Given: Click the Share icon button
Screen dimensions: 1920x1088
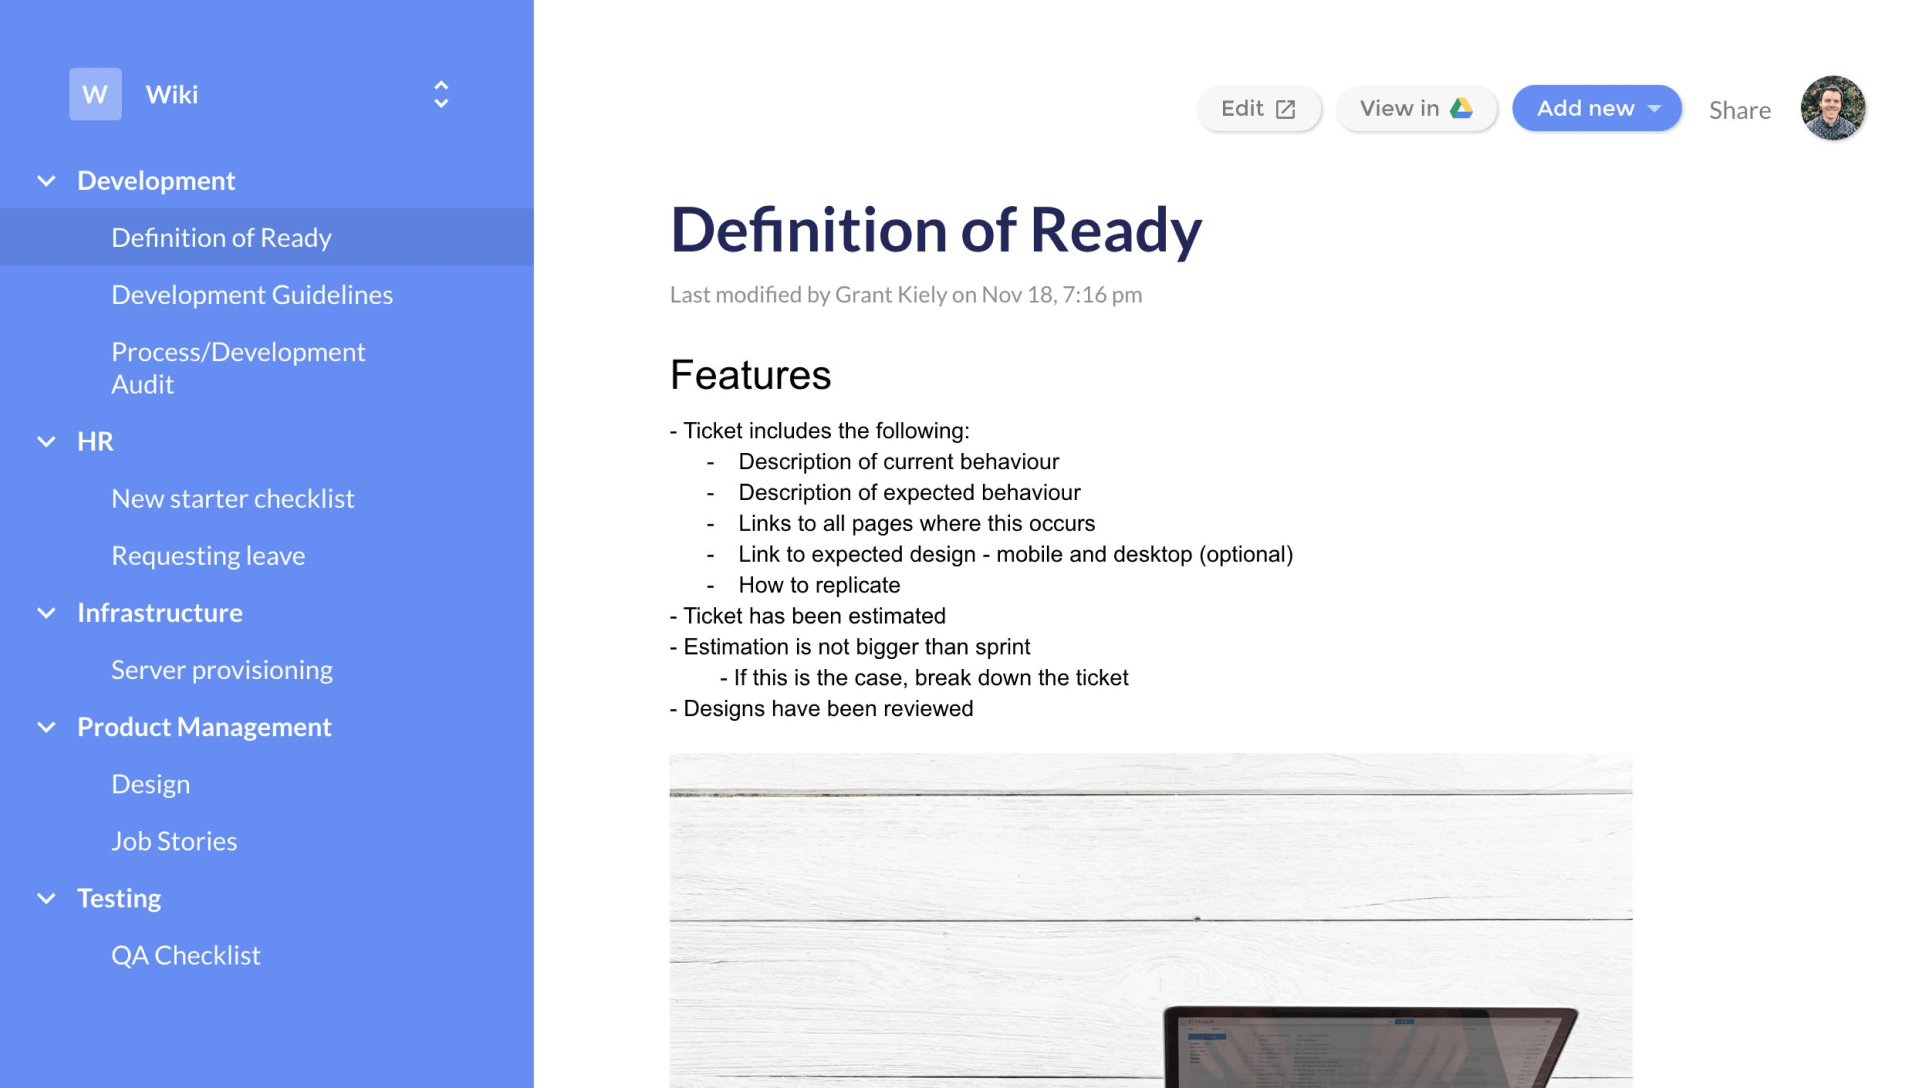Looking at the screenshot, I should coord(1738,108).
